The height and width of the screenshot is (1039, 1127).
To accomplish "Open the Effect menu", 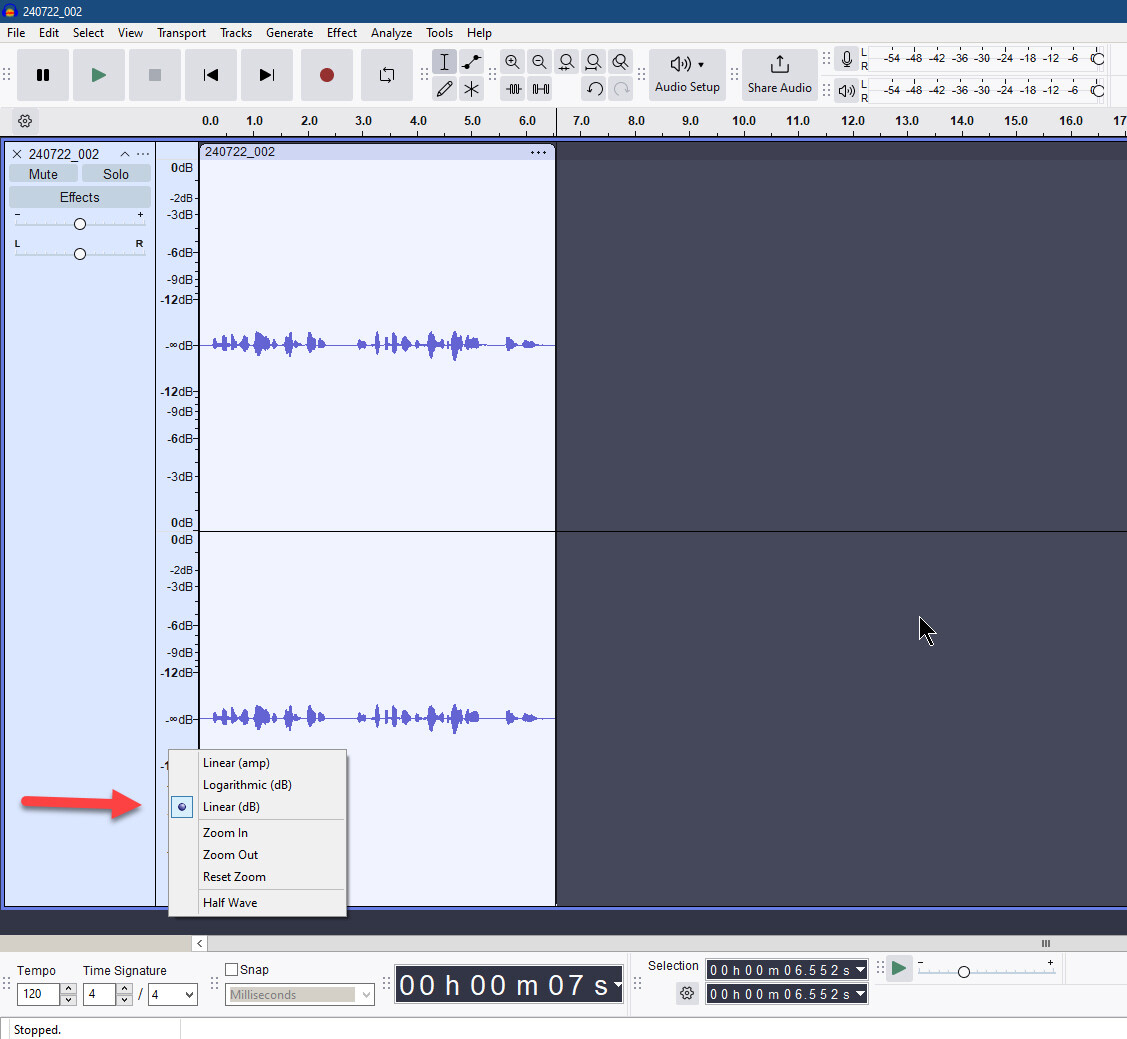I will pos(341,33).
